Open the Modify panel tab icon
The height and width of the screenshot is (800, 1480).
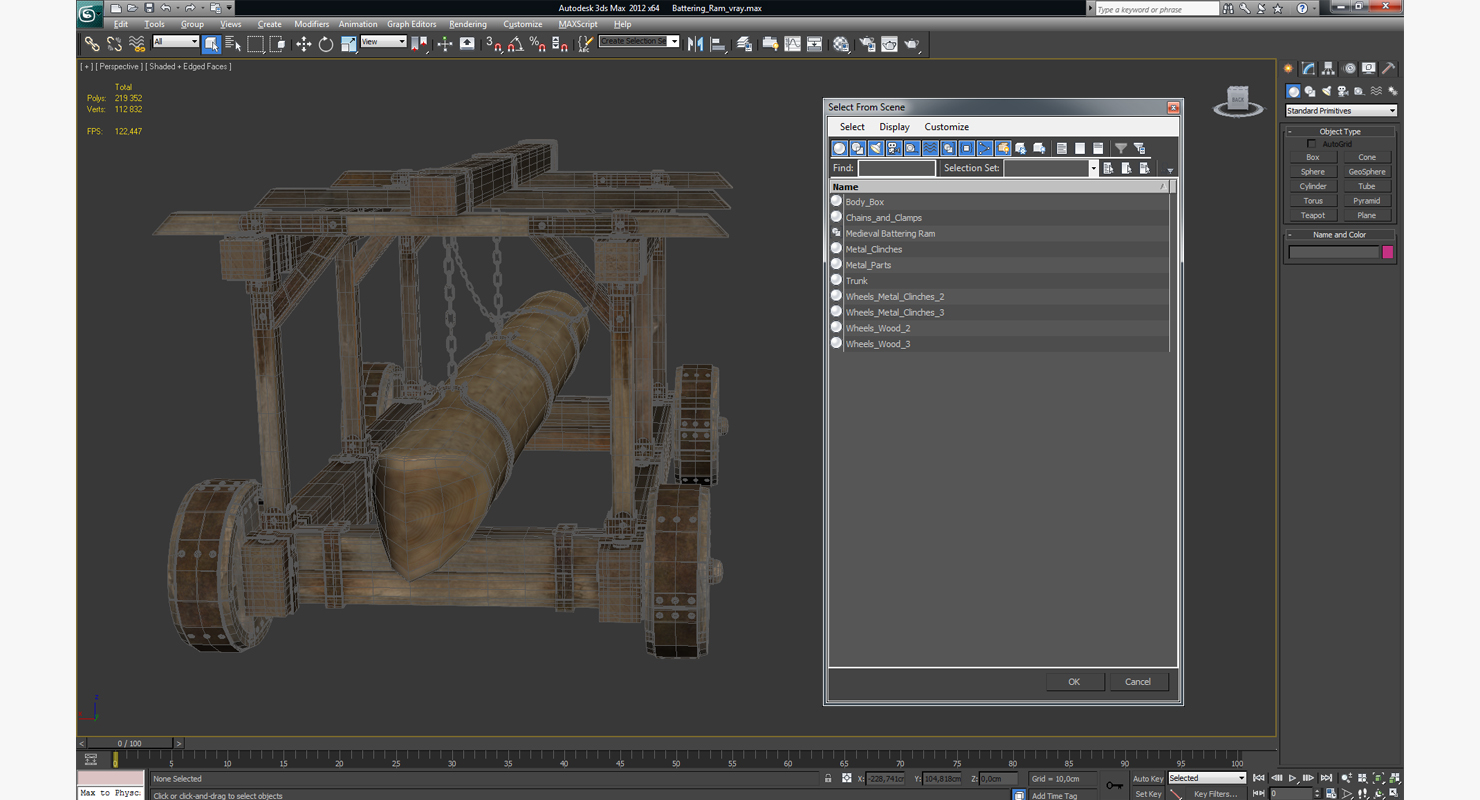coord(1308,69)
